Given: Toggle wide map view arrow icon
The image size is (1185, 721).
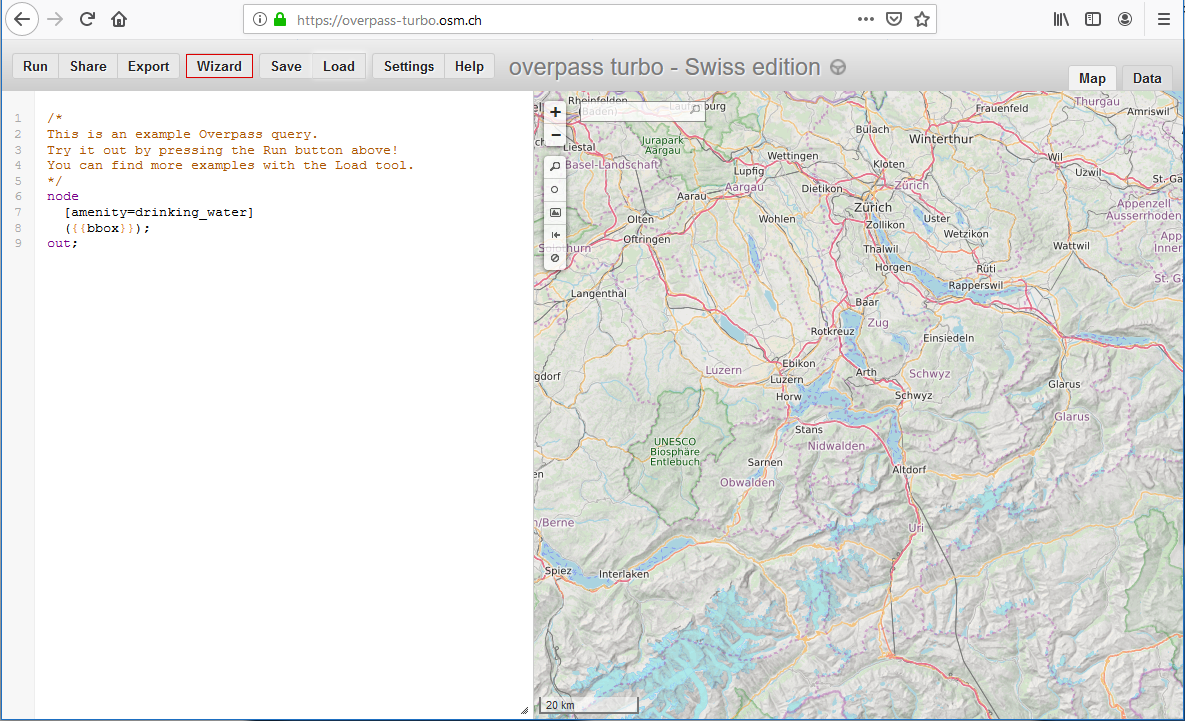Looking at the screenshot, I should [x=555, y=235].
